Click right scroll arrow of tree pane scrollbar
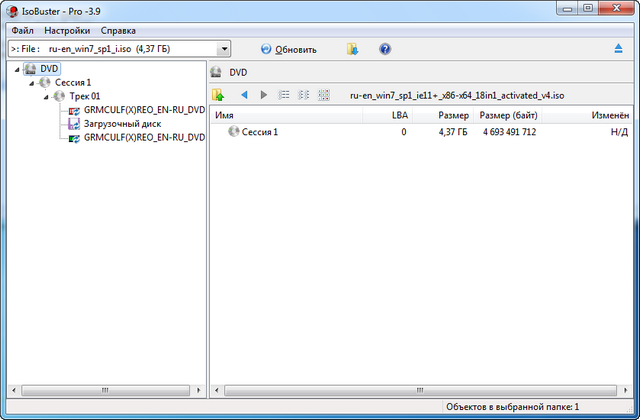 [x=199, y=391]
